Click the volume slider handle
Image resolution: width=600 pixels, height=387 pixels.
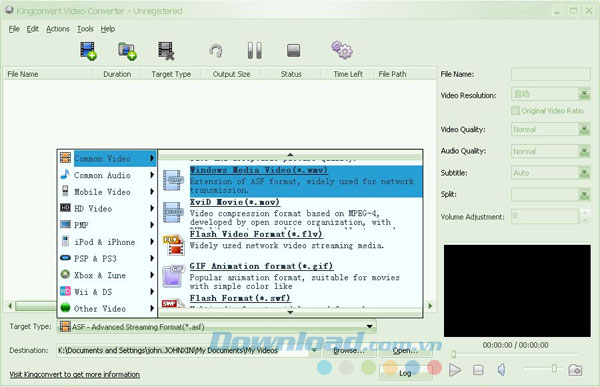tap(554, 369)
